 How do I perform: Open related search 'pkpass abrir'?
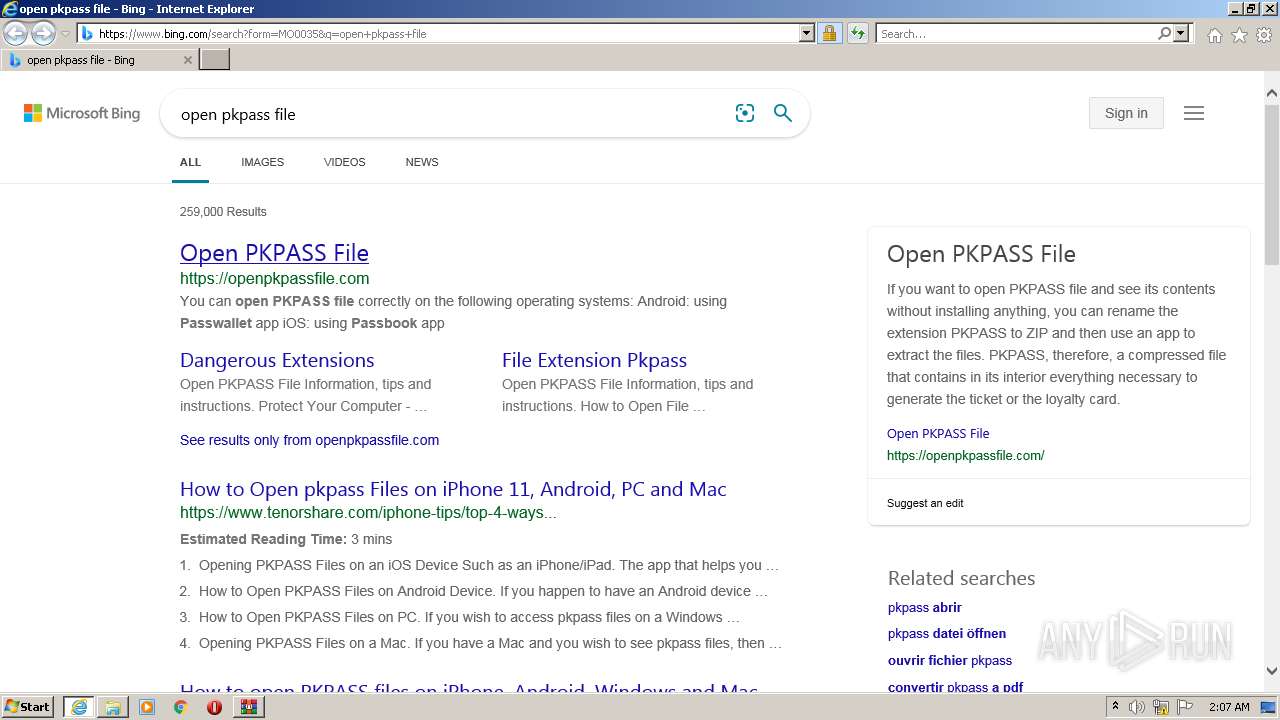tap(925, 607)
